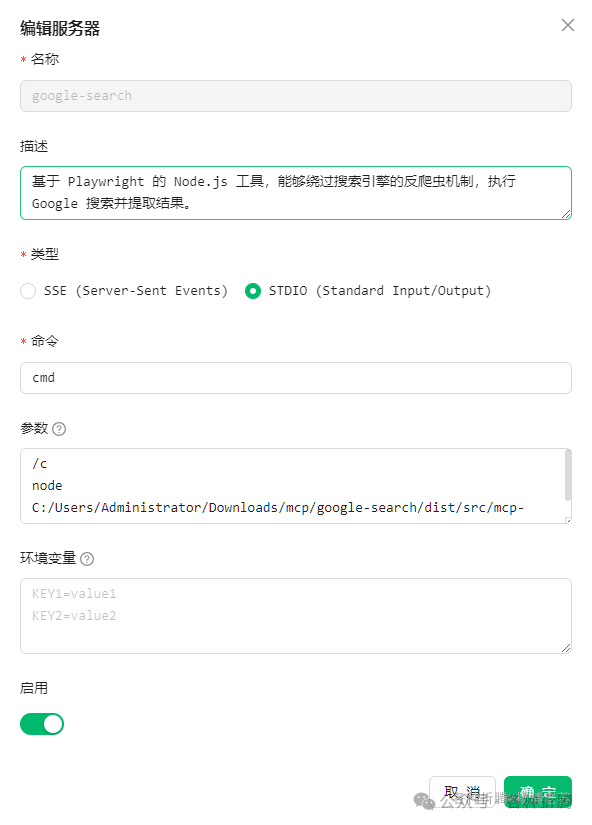This screenshot has height=825, width=592.
Task: Click the 取消 cancel button
Action: click(x=462, y=792)
